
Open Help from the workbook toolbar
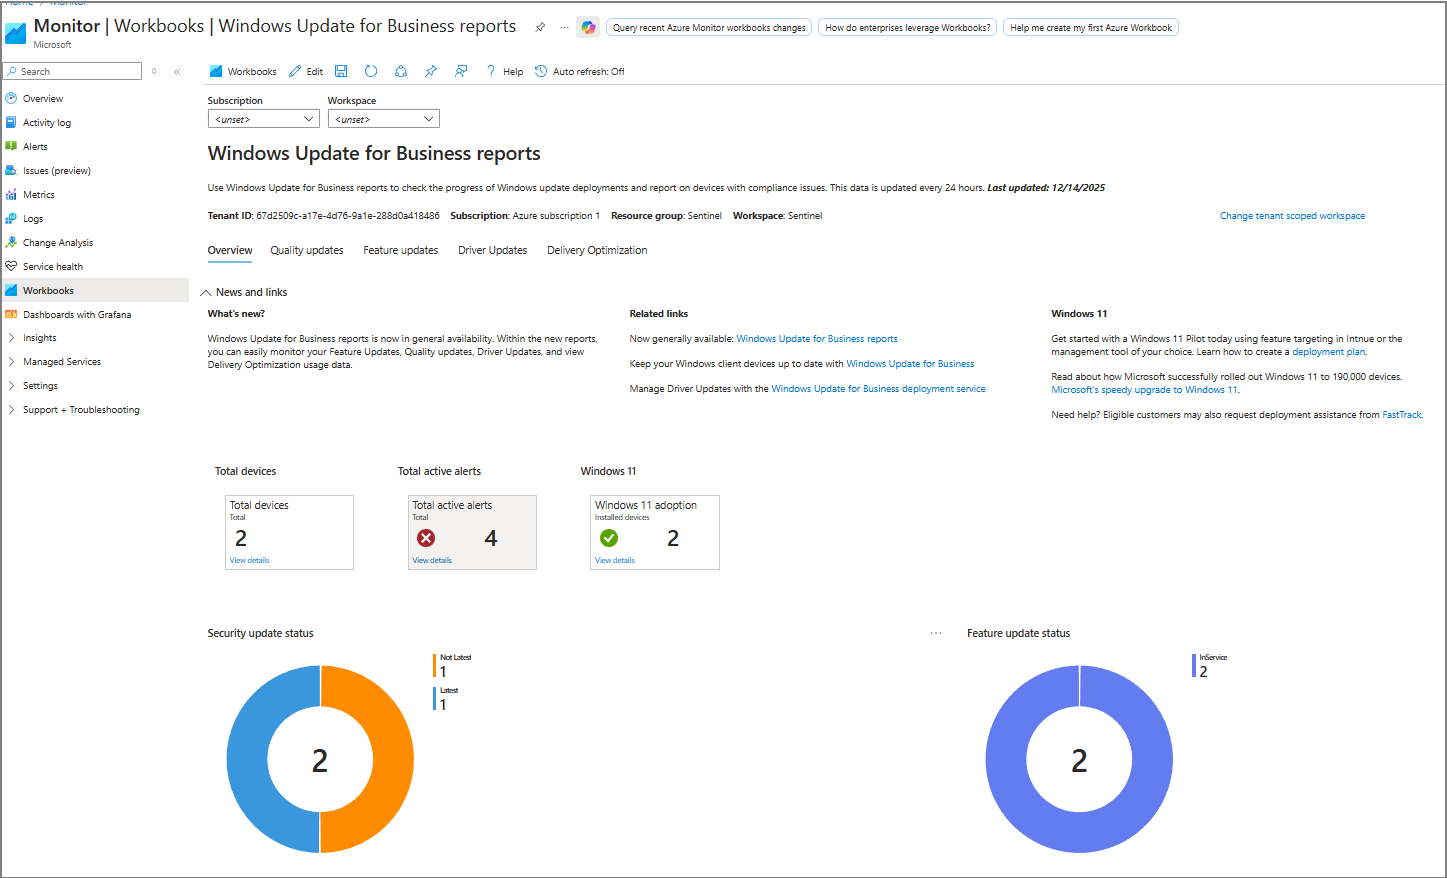pyautogui.click(x=505, y=71)
